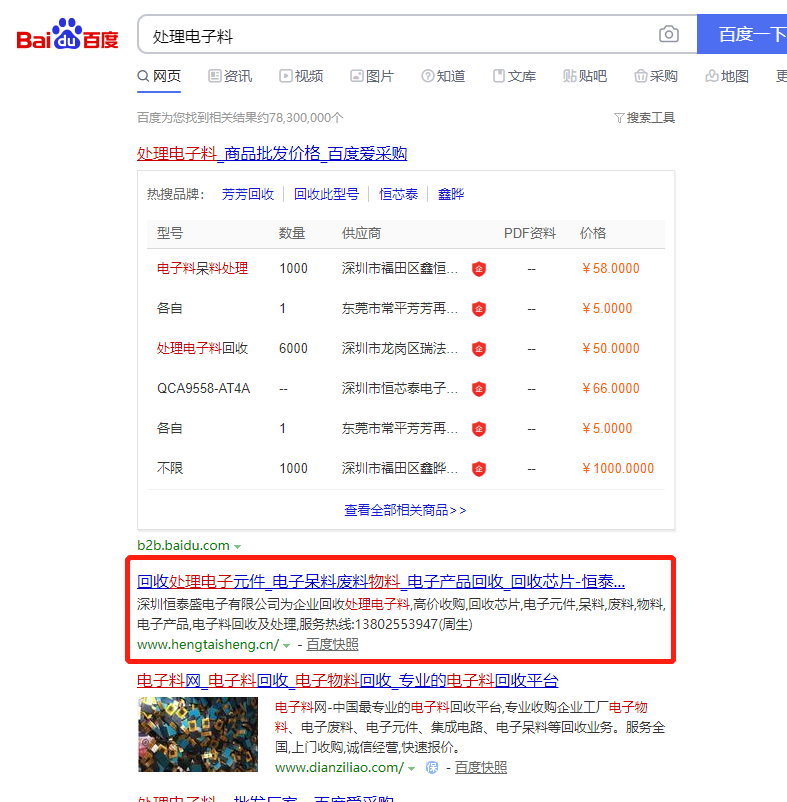Click price ¥50.0000
Image resolution: width=787 pixels, height=802 pixels.
point(611,348)
